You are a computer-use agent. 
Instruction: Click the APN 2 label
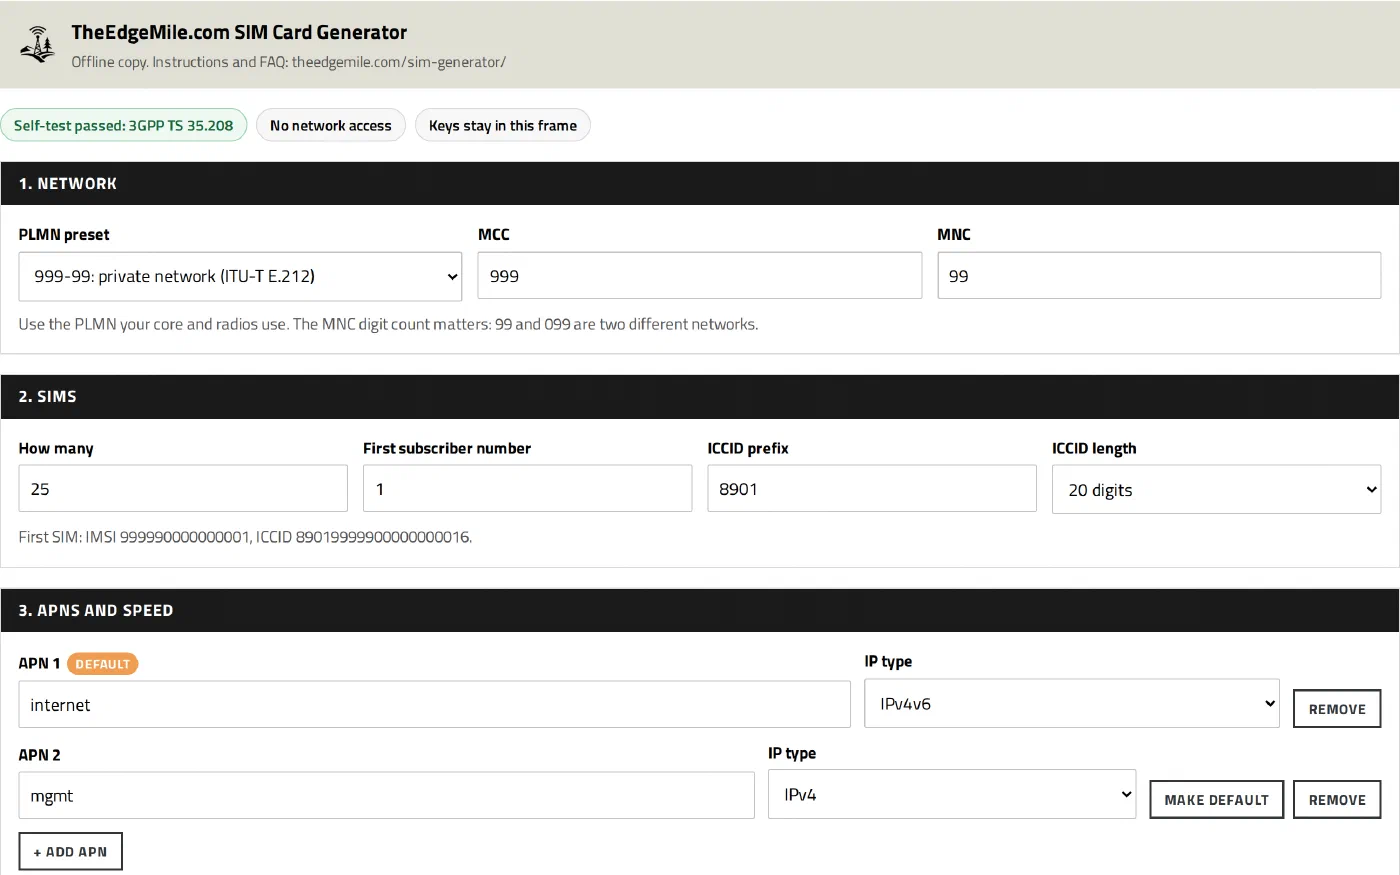coord(39,755)
